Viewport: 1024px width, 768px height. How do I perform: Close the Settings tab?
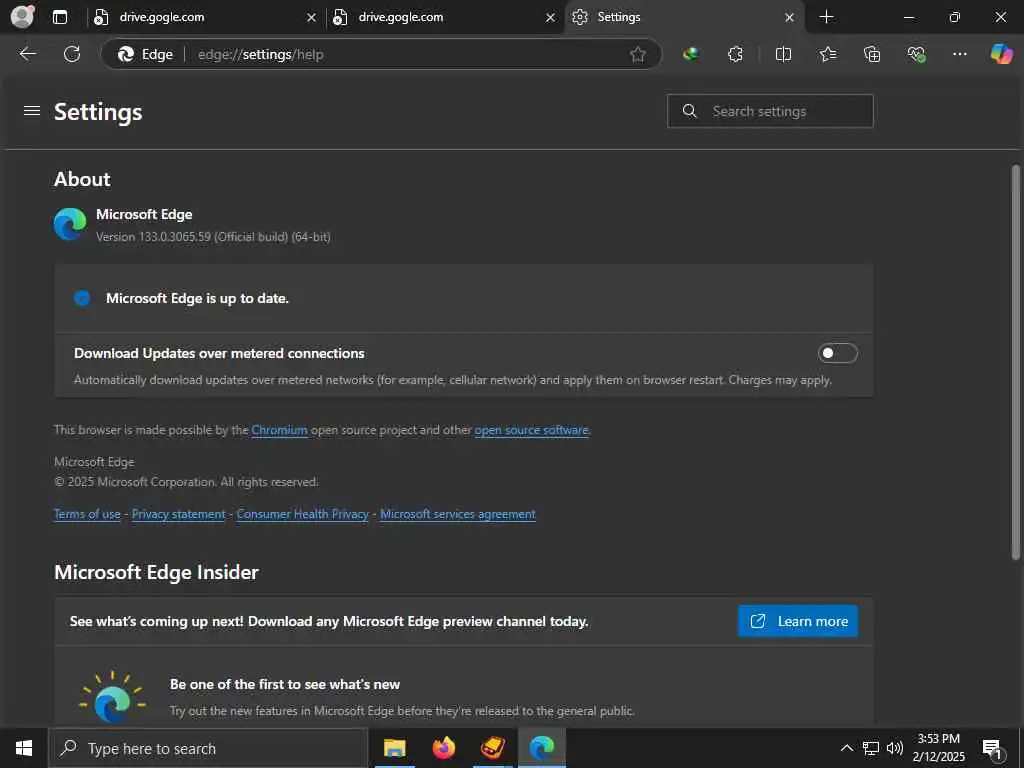pos(790,18)
